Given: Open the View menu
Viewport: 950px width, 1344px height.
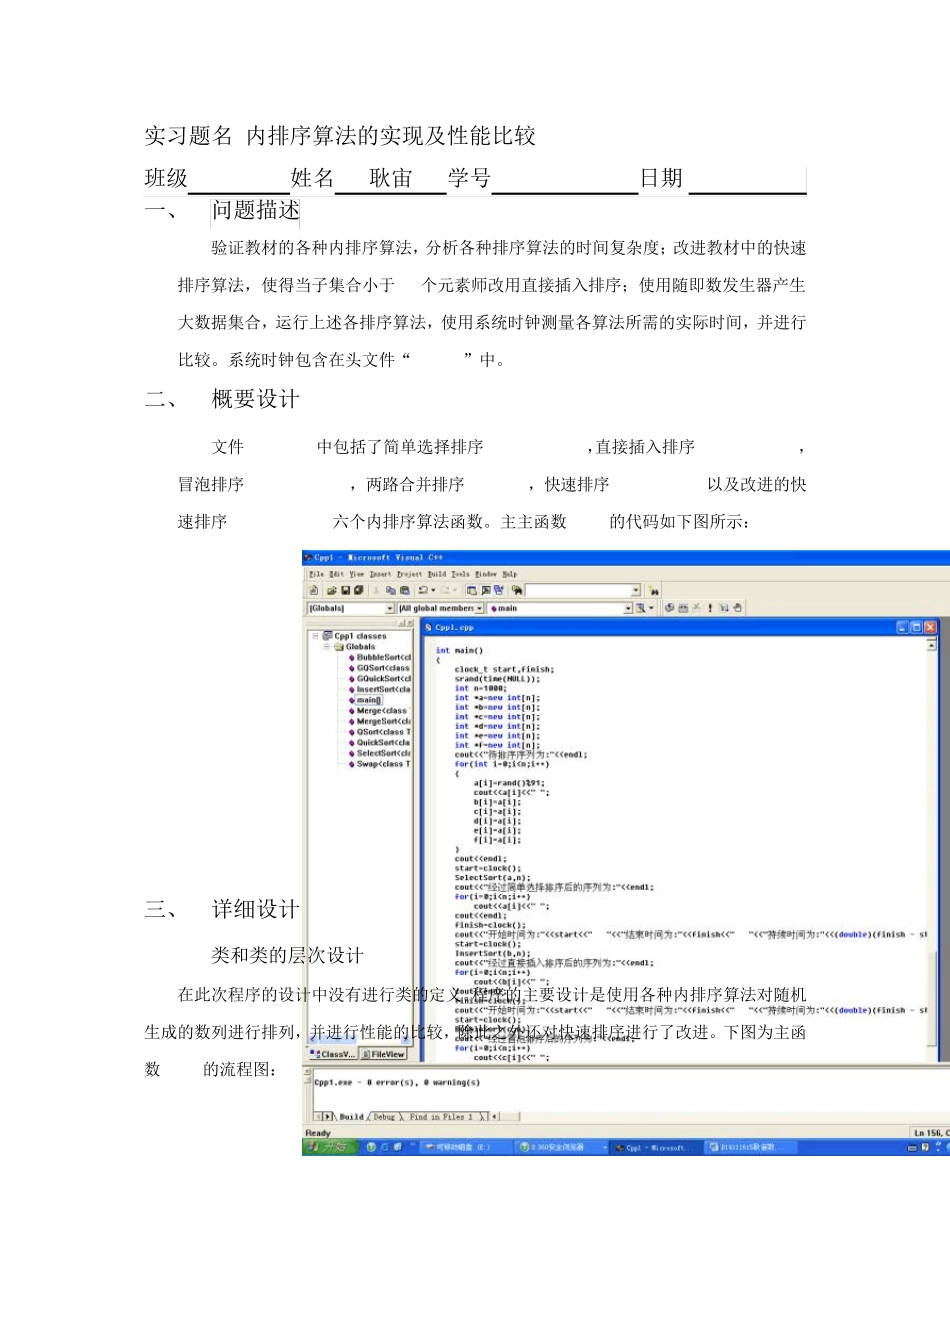Looking at the screenshot, I should click(357, 574).
